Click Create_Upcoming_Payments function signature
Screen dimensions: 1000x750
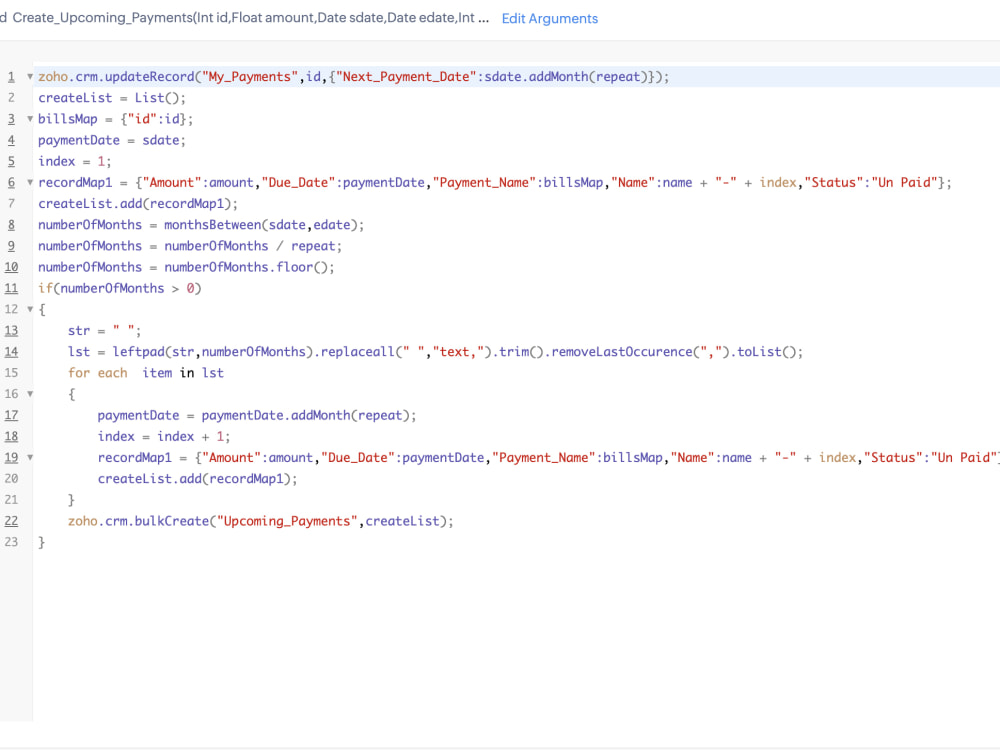coord(251,18)
